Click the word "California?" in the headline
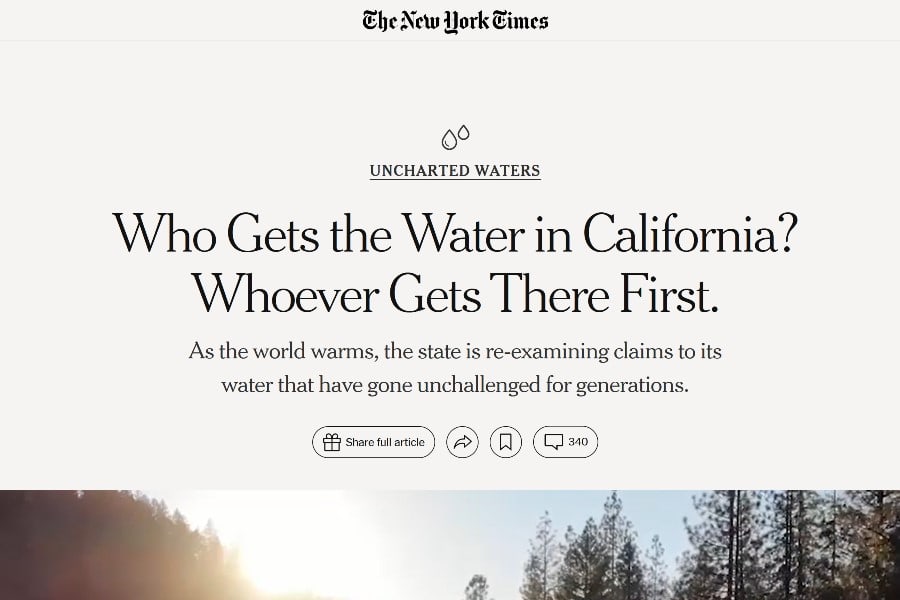 690,233
